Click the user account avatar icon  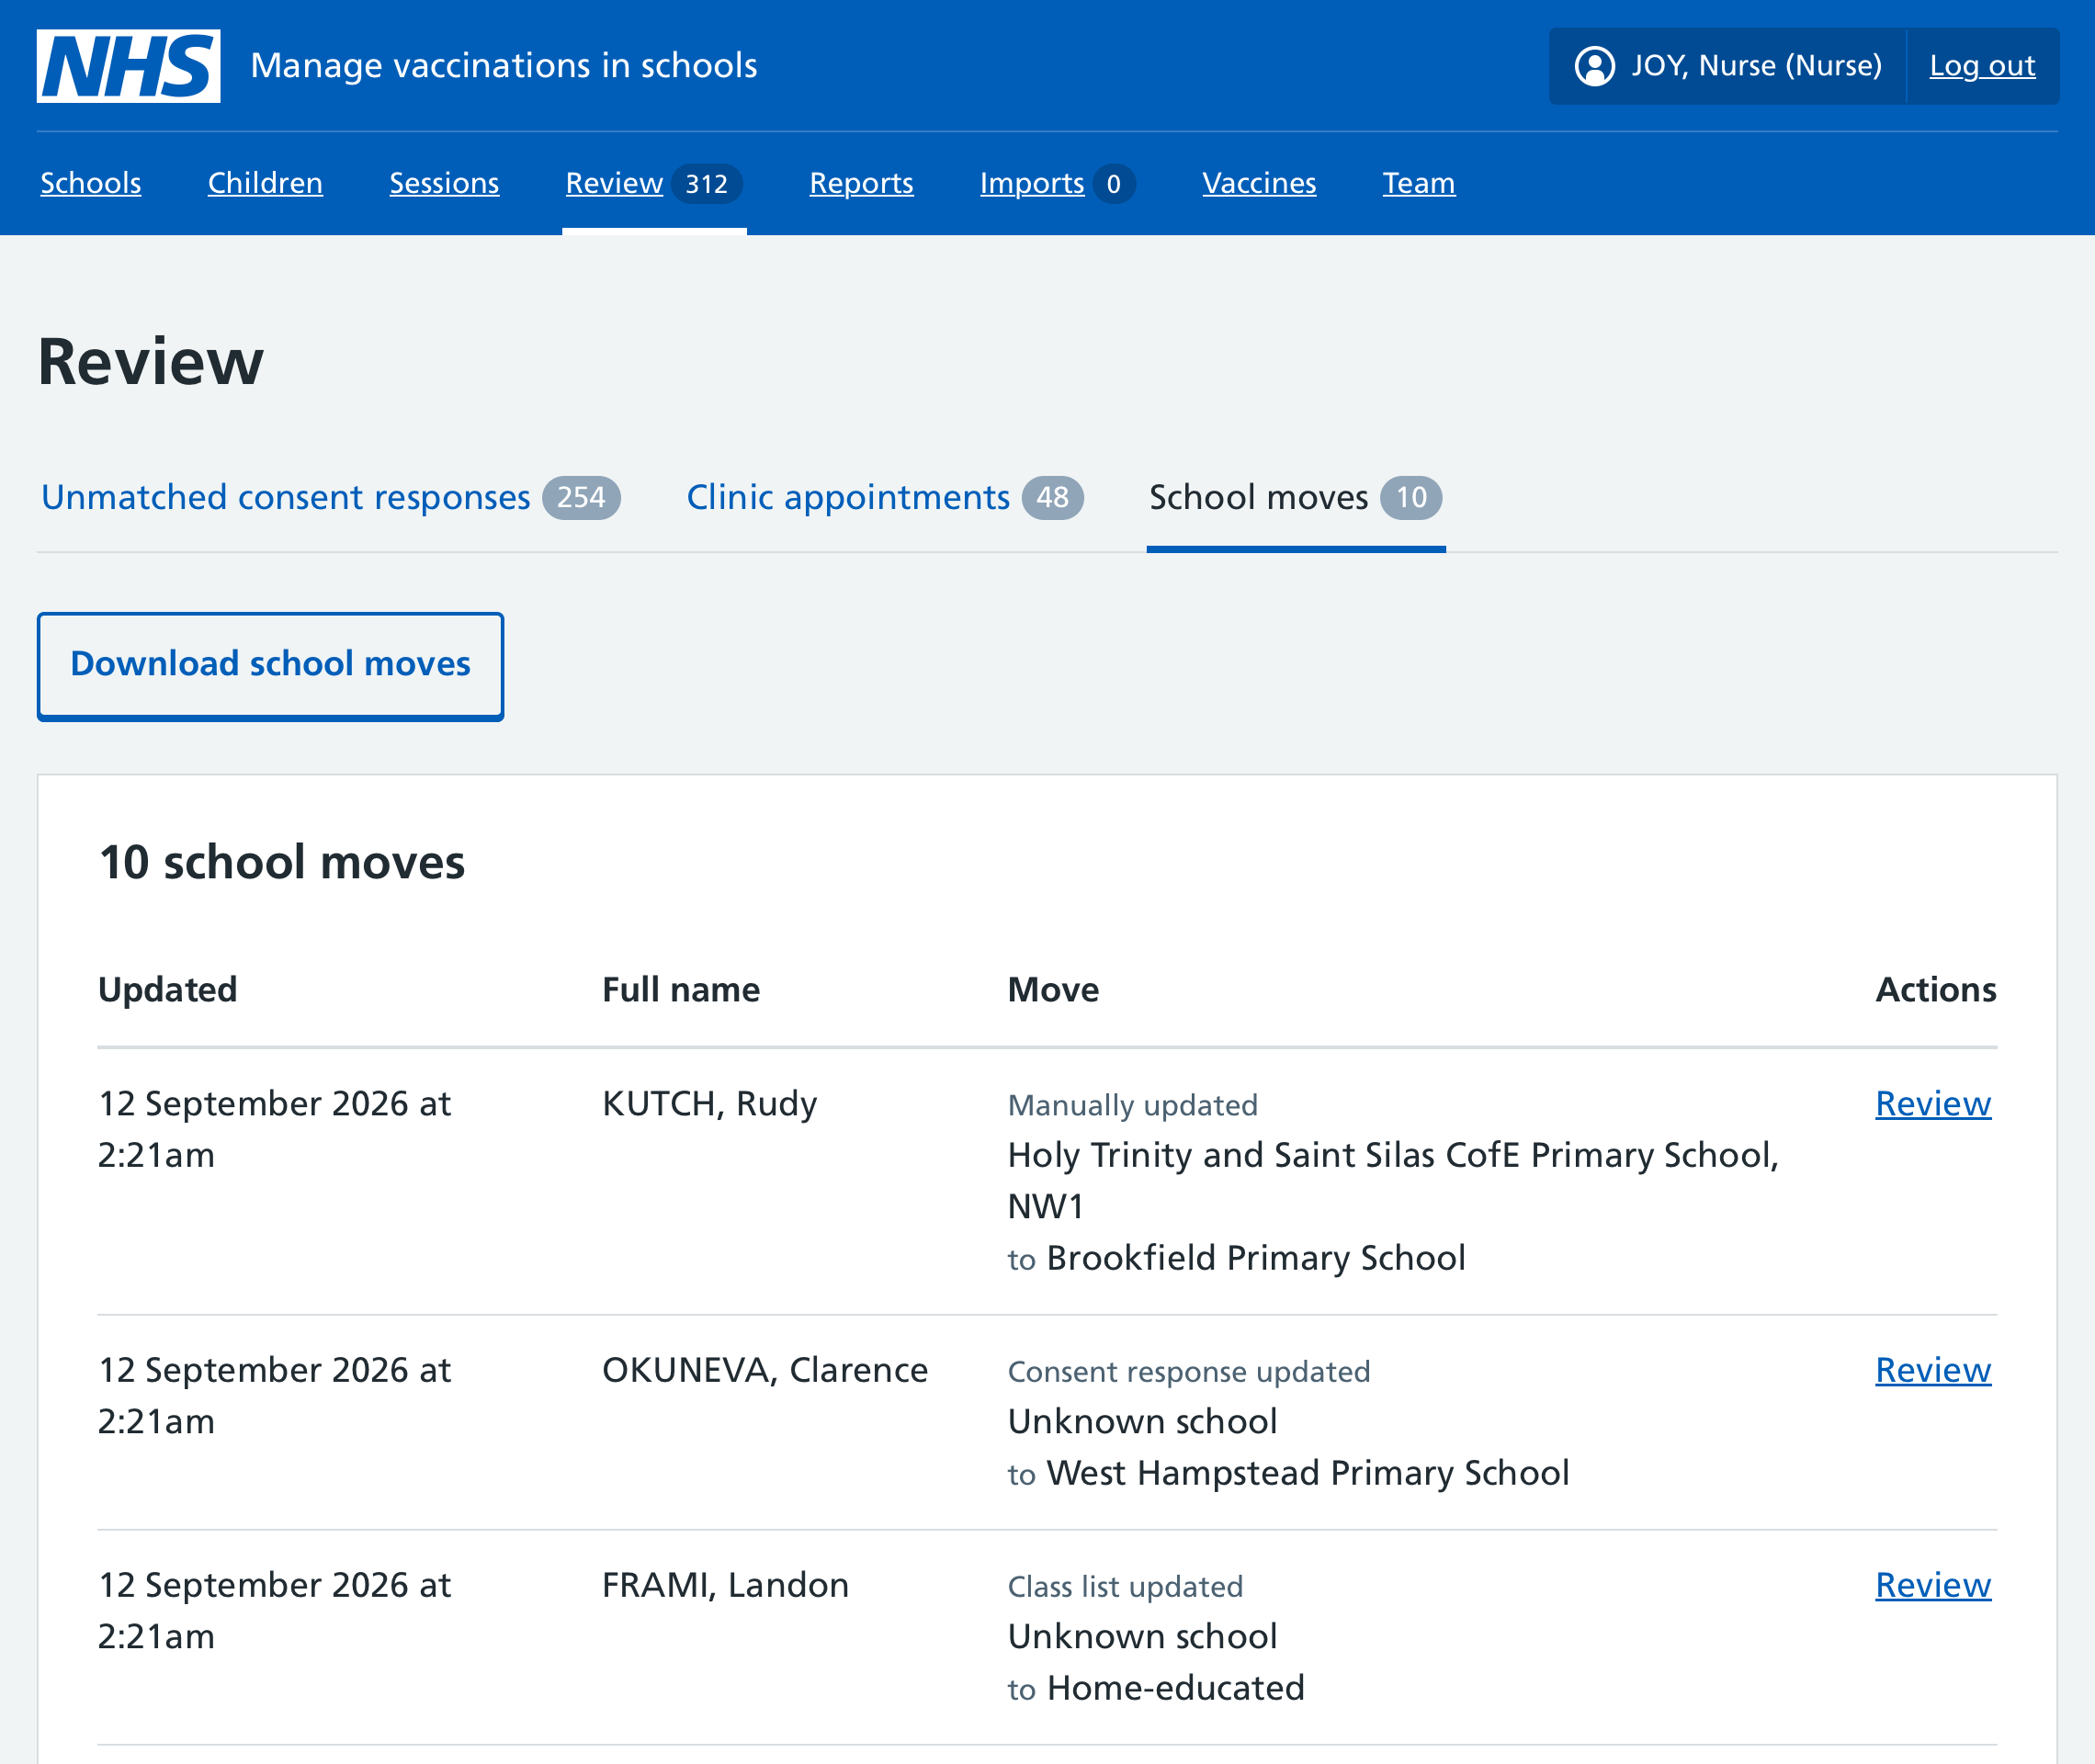point(1595,66)
